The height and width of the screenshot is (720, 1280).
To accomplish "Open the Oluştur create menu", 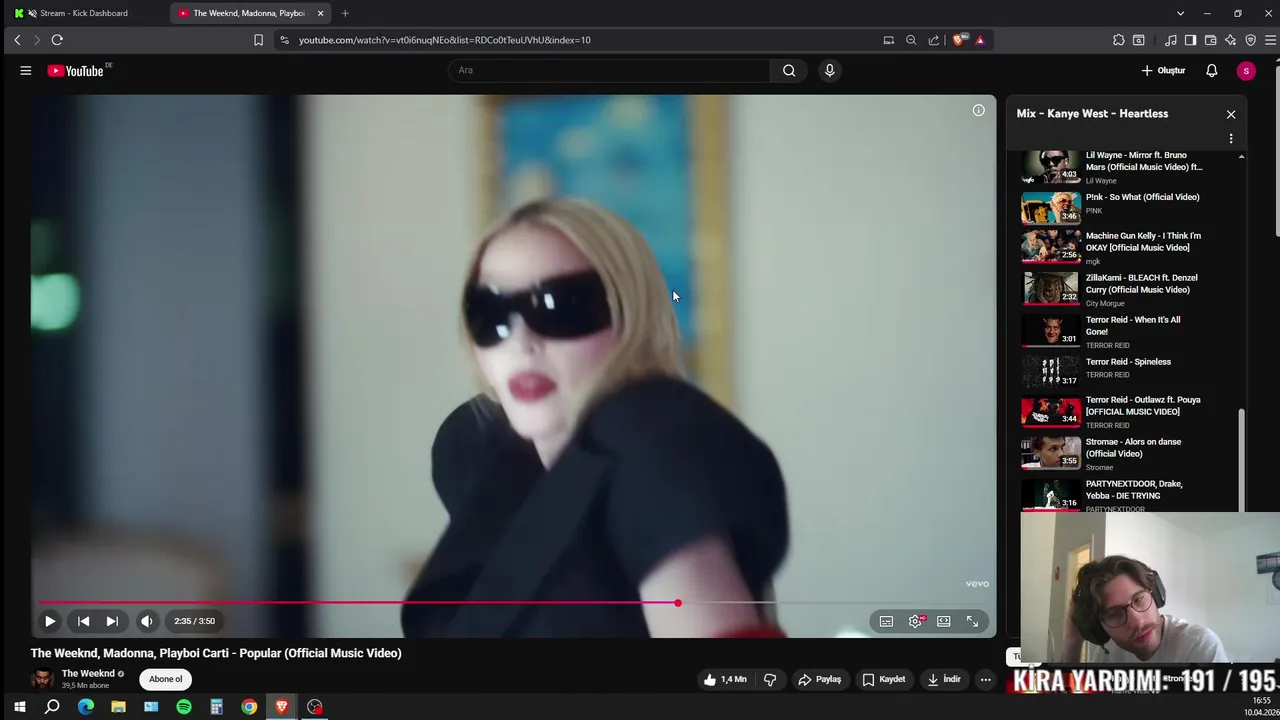I will [1163, 71].
